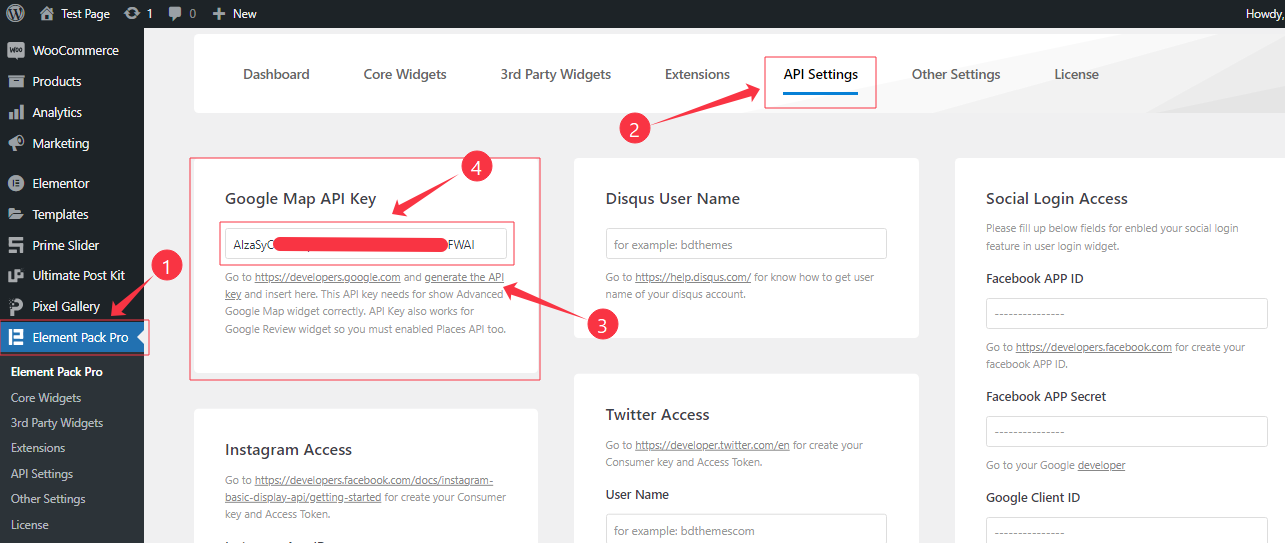The height and width of the screenshot is (543, 1285).
Task: Open the Test Page home icon
Action: pos(47,14)
